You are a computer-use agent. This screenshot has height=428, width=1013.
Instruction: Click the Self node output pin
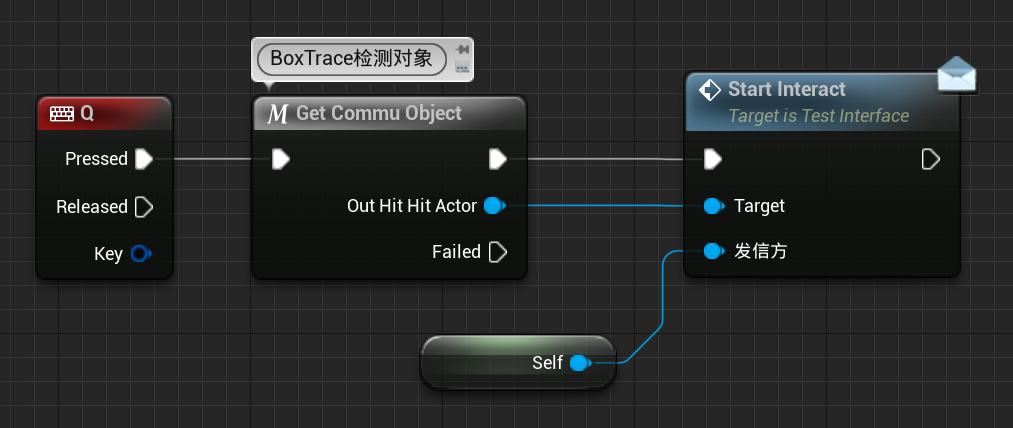(580, 363)
